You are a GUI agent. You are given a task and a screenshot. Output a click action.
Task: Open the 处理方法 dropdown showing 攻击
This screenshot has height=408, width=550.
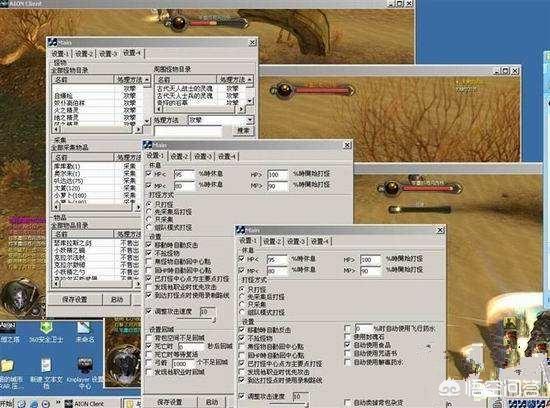click(221, 120)
